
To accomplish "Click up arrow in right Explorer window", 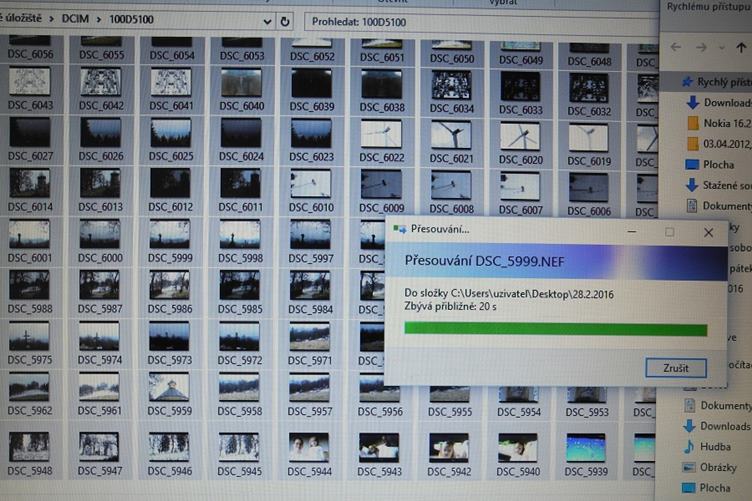I will (x=741, y=47).
